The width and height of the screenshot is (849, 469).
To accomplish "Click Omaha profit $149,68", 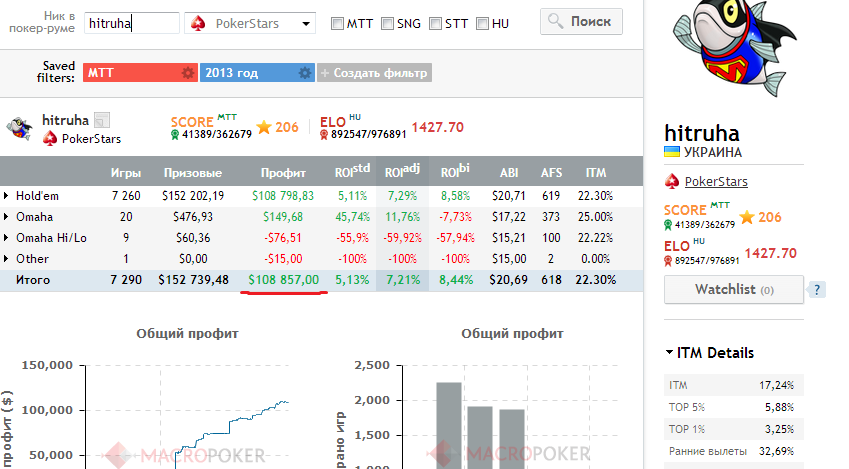I will coord(283,217).
